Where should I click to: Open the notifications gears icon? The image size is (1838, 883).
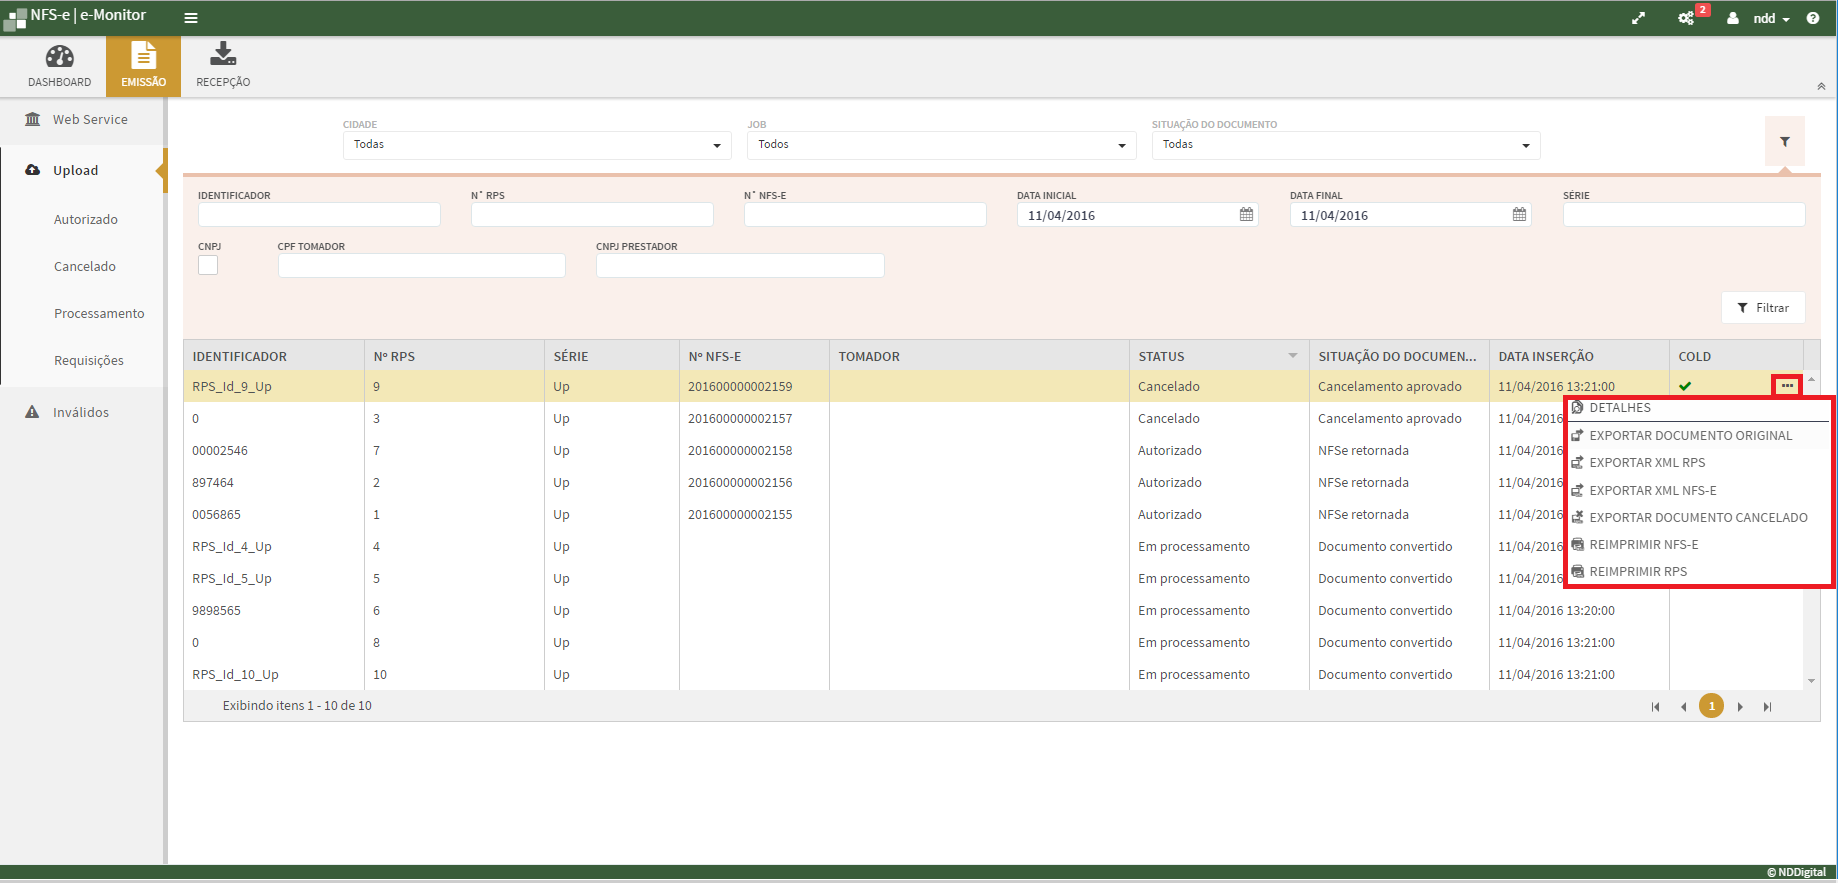[1686, 18]
